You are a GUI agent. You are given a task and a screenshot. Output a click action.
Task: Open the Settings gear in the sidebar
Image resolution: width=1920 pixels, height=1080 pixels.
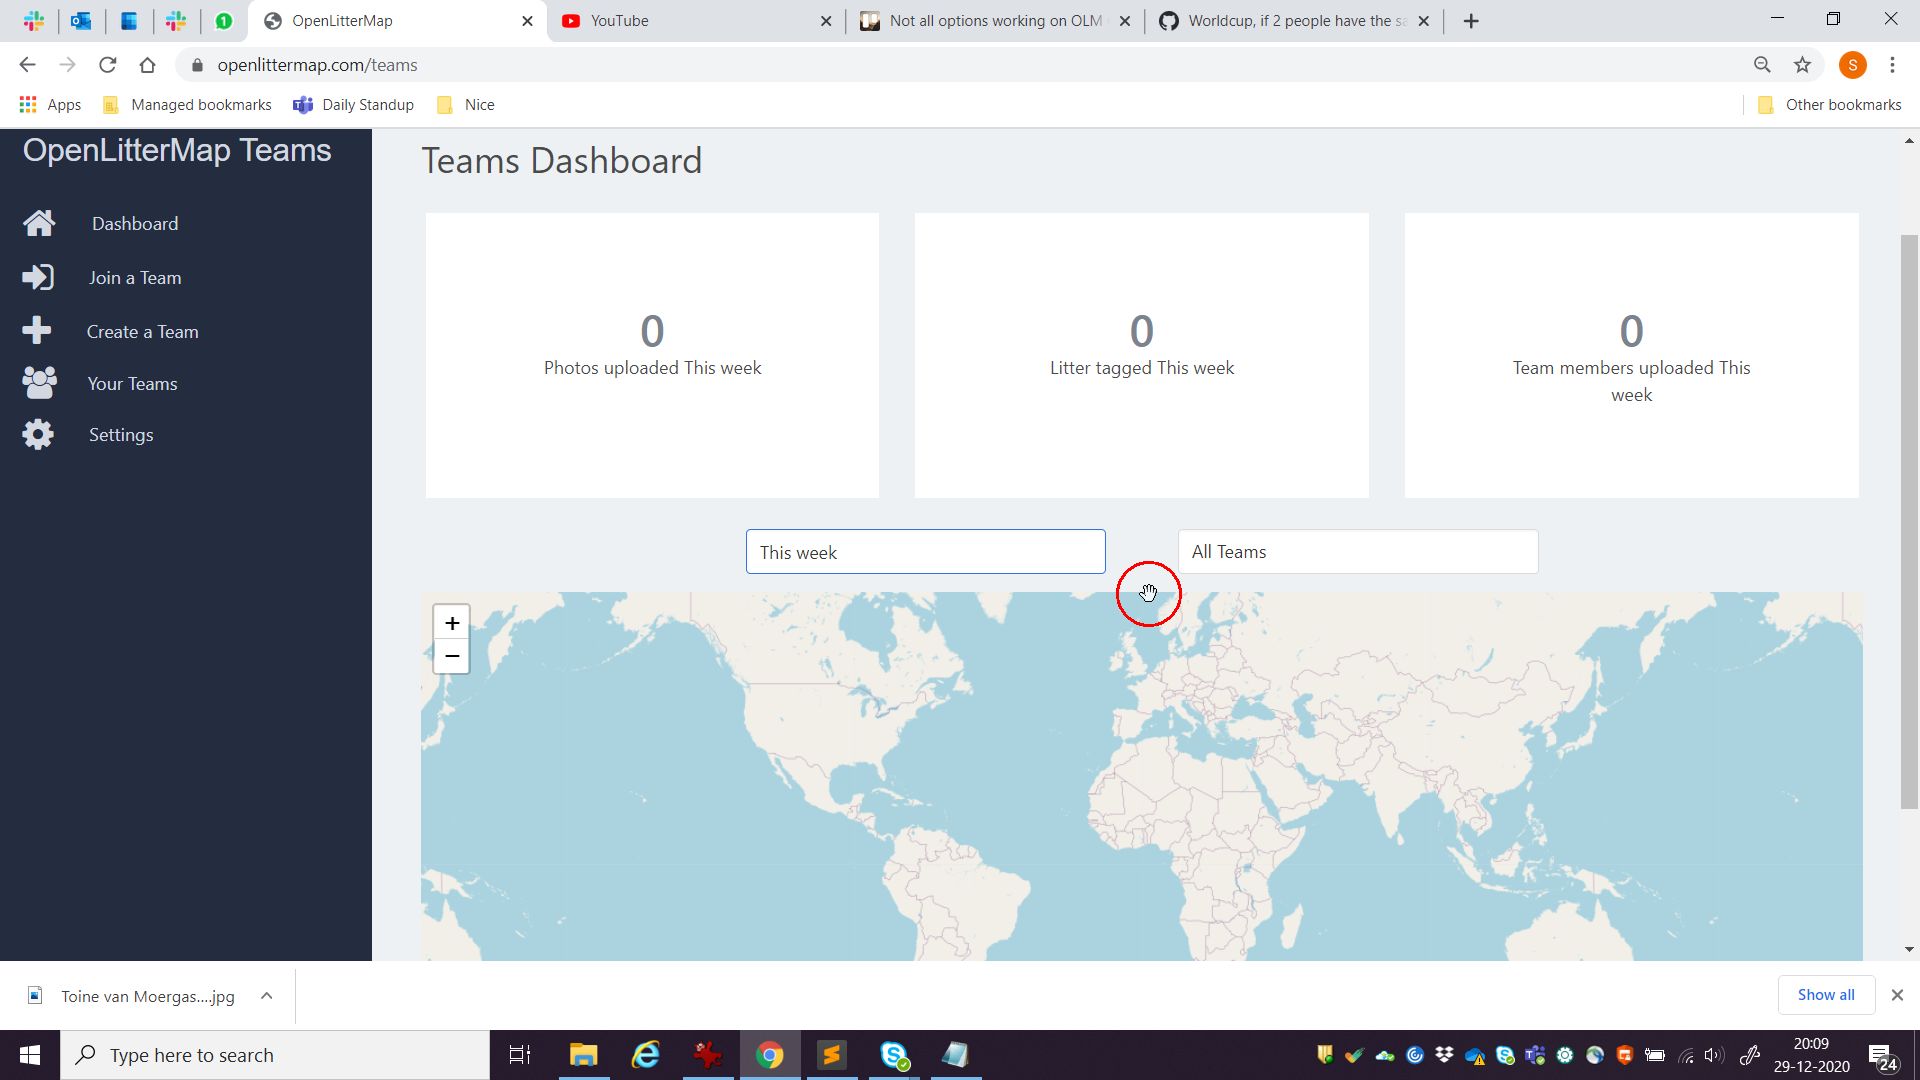pos(38,434)
